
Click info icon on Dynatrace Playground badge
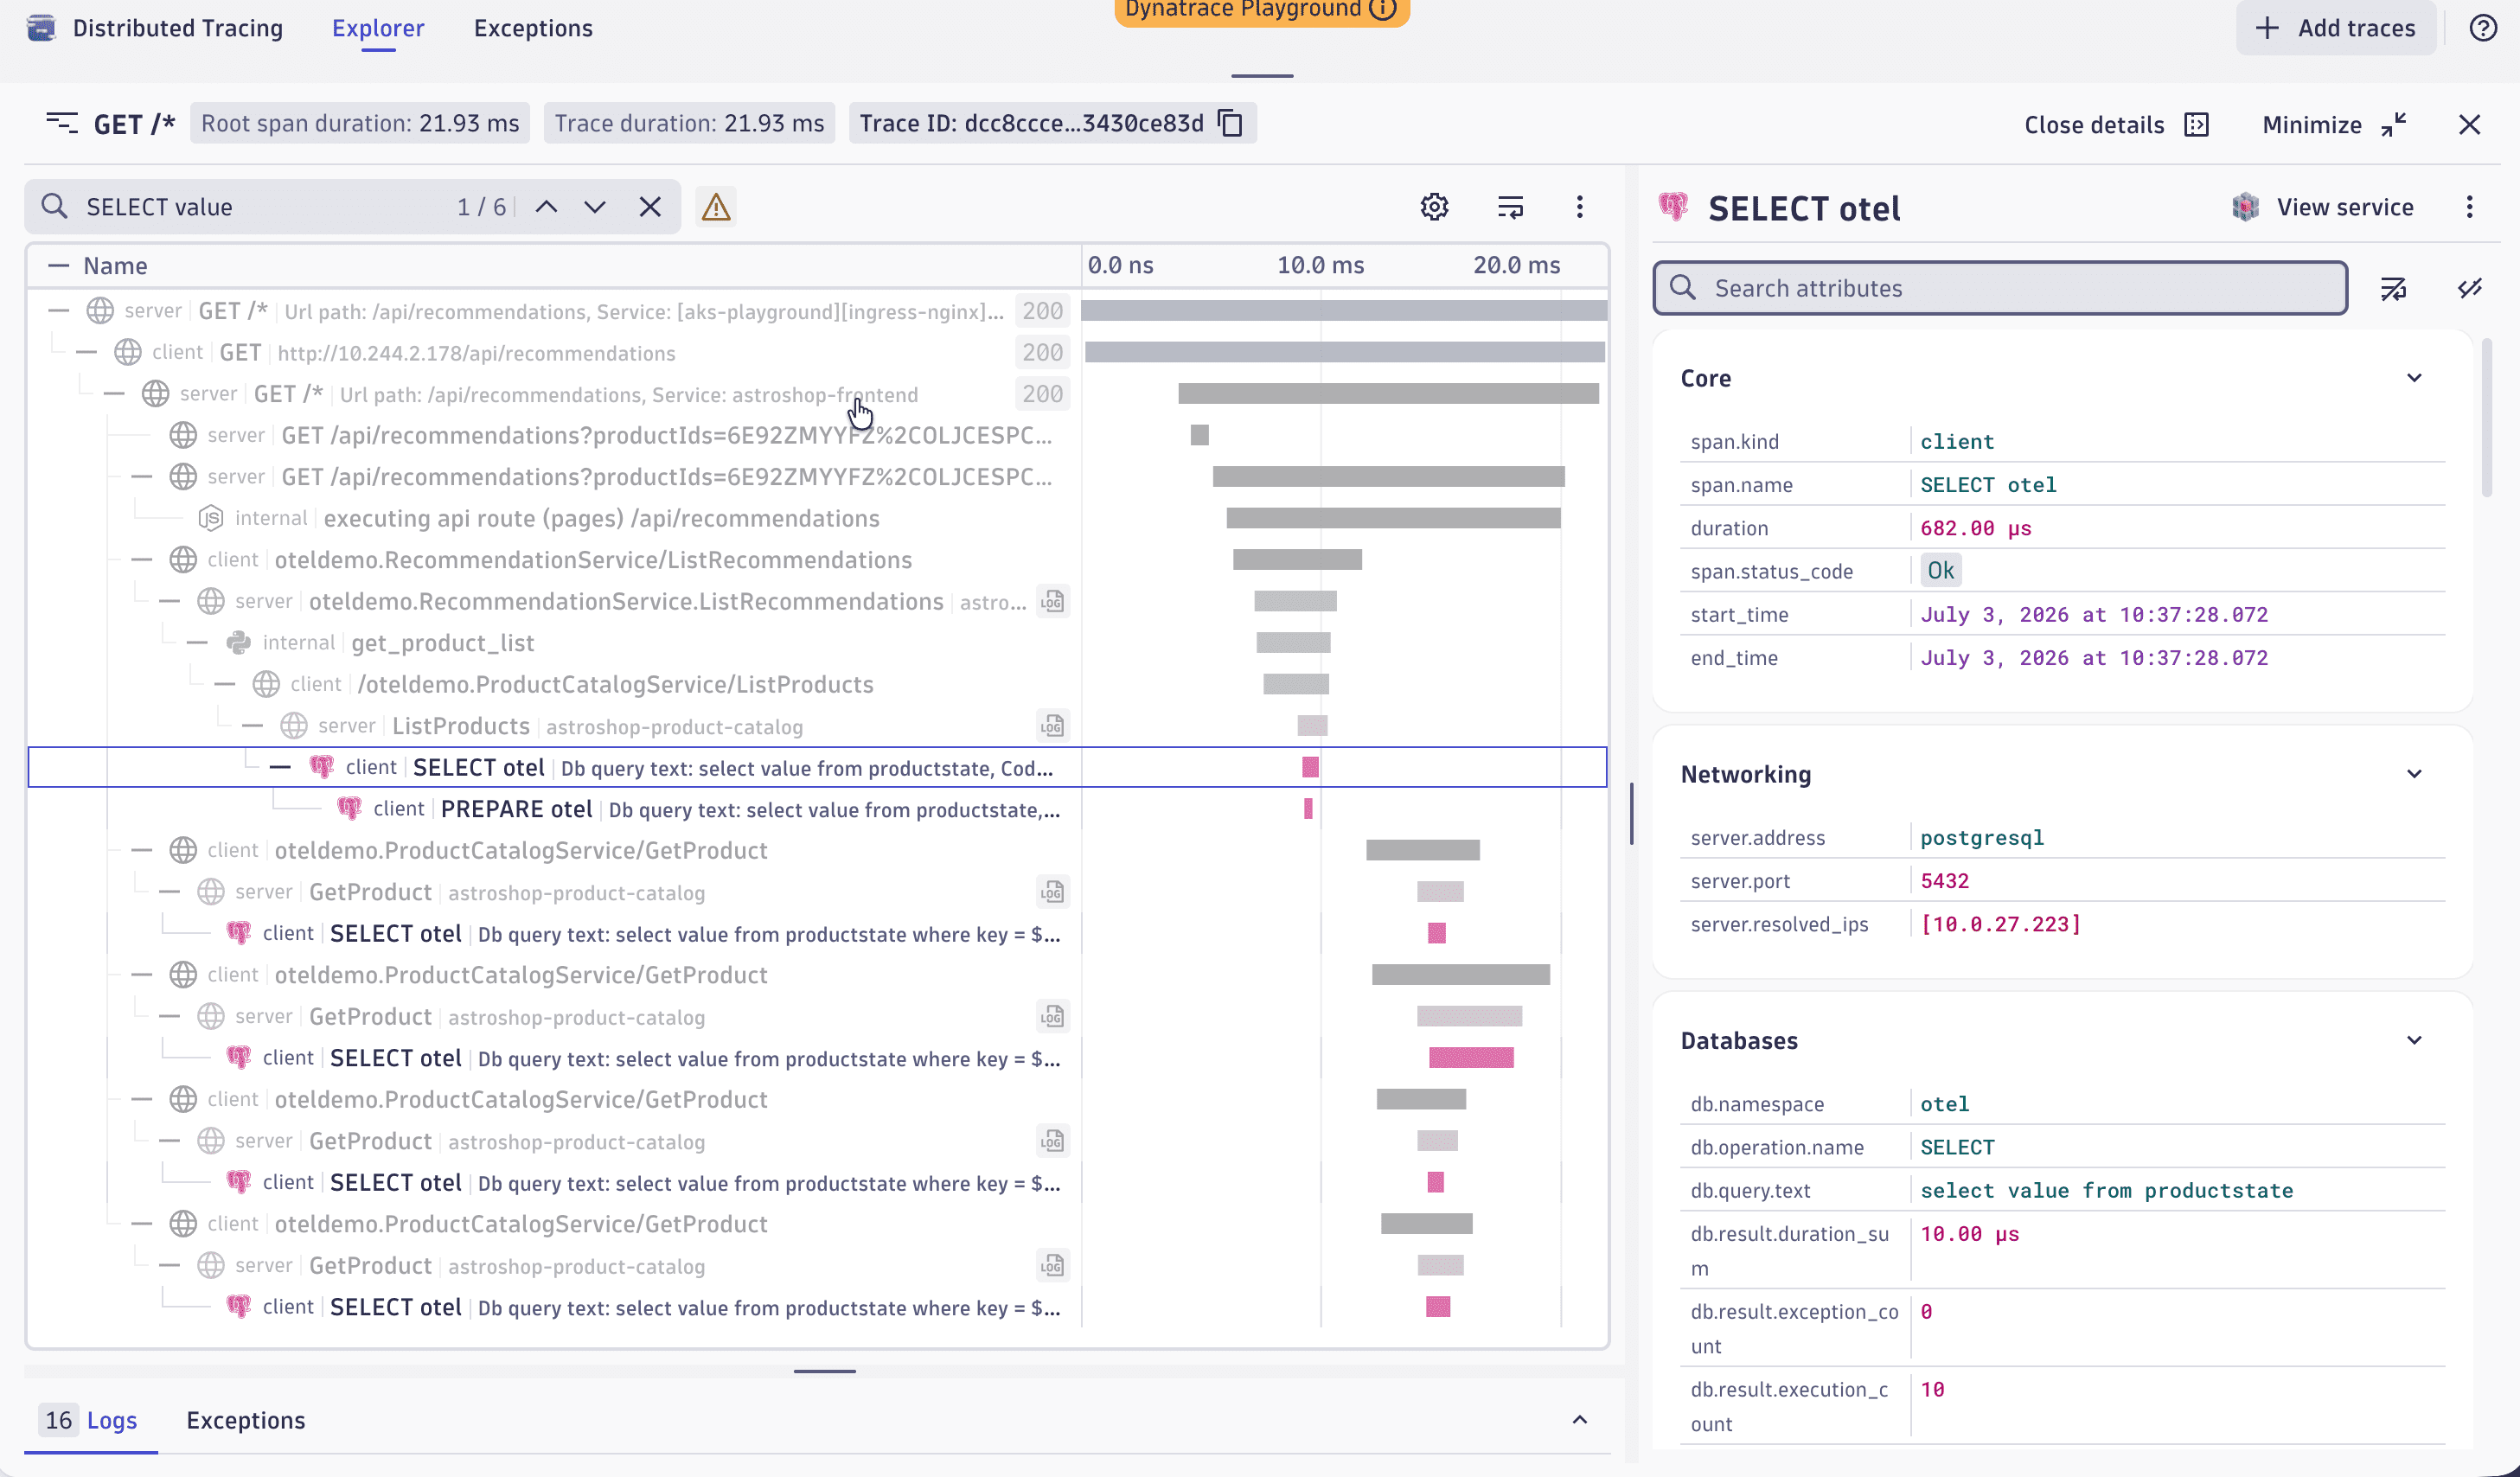tap(1383, 10)
